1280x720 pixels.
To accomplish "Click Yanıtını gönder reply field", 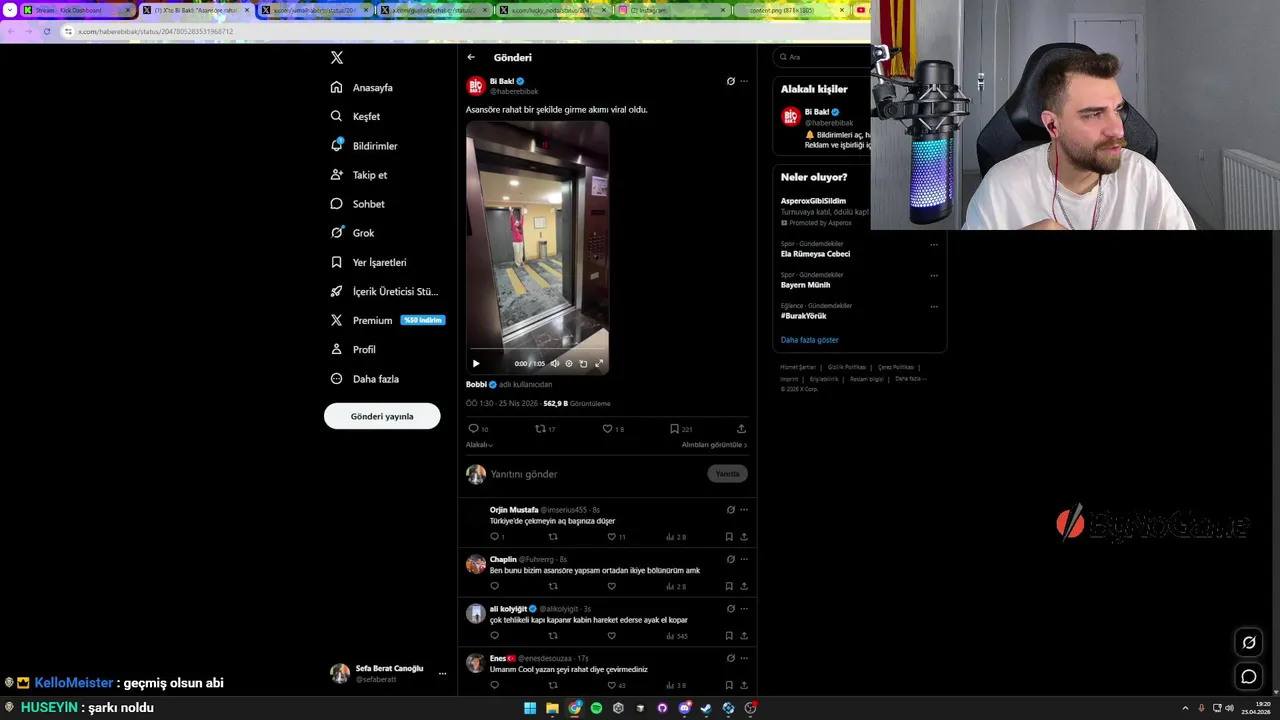I will [595, 474].
